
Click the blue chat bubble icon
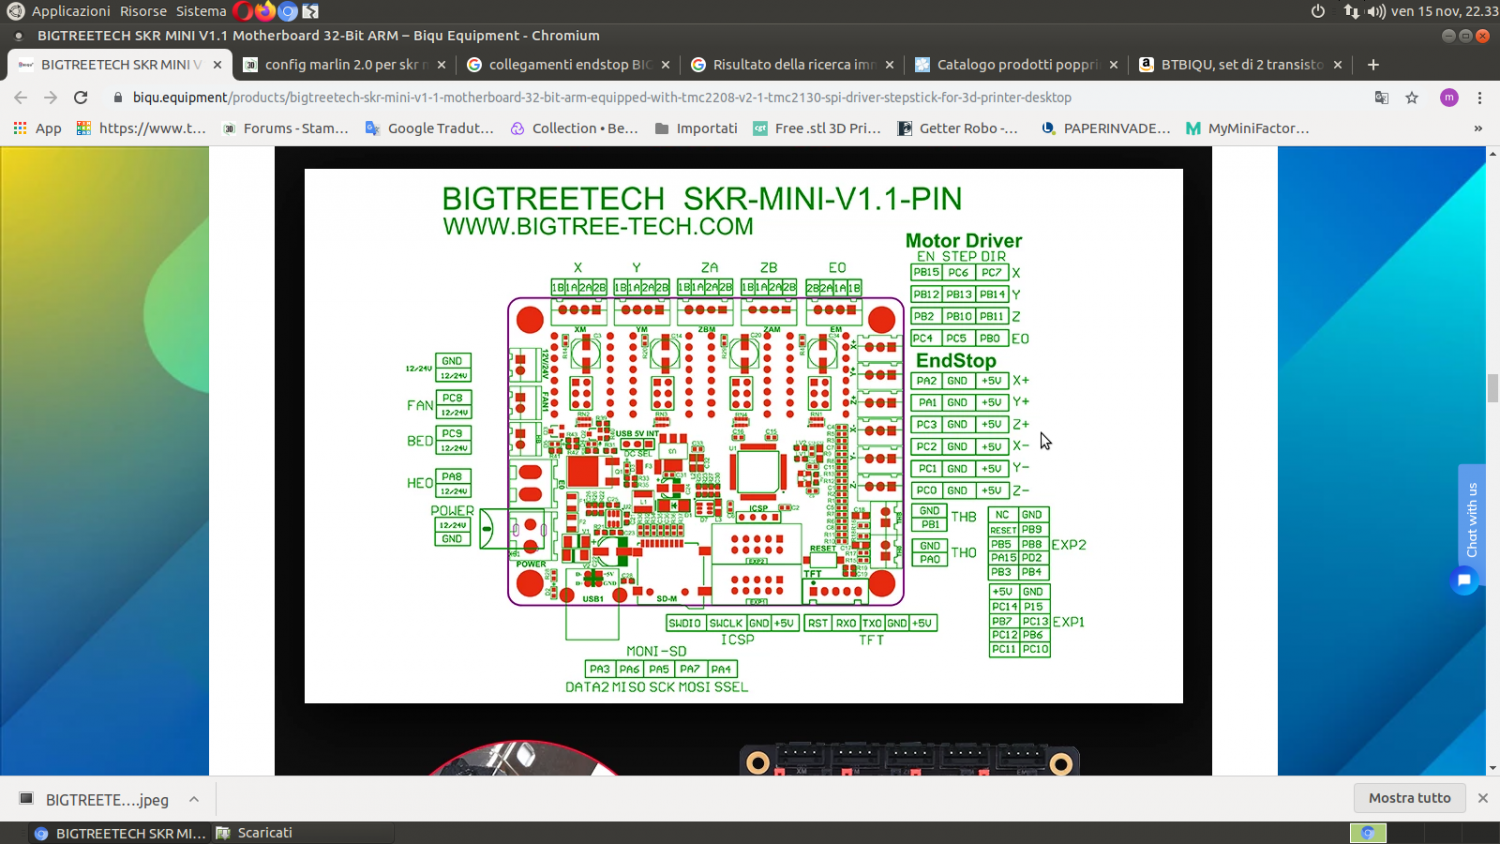1464,580
